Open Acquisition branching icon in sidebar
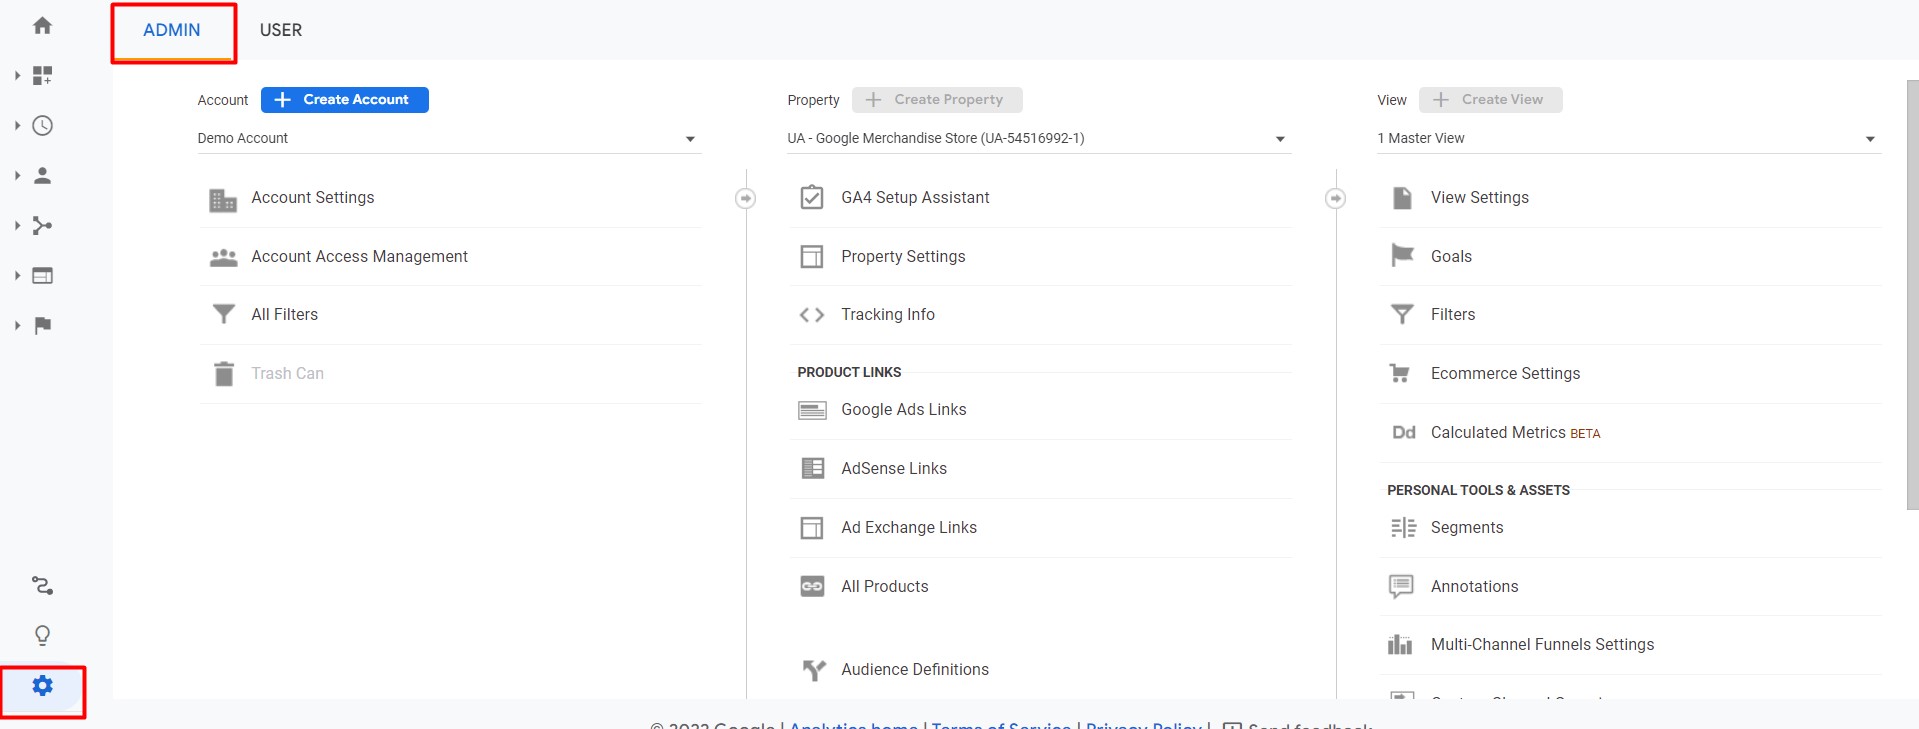1919x729 pixels. click(42, 226)
